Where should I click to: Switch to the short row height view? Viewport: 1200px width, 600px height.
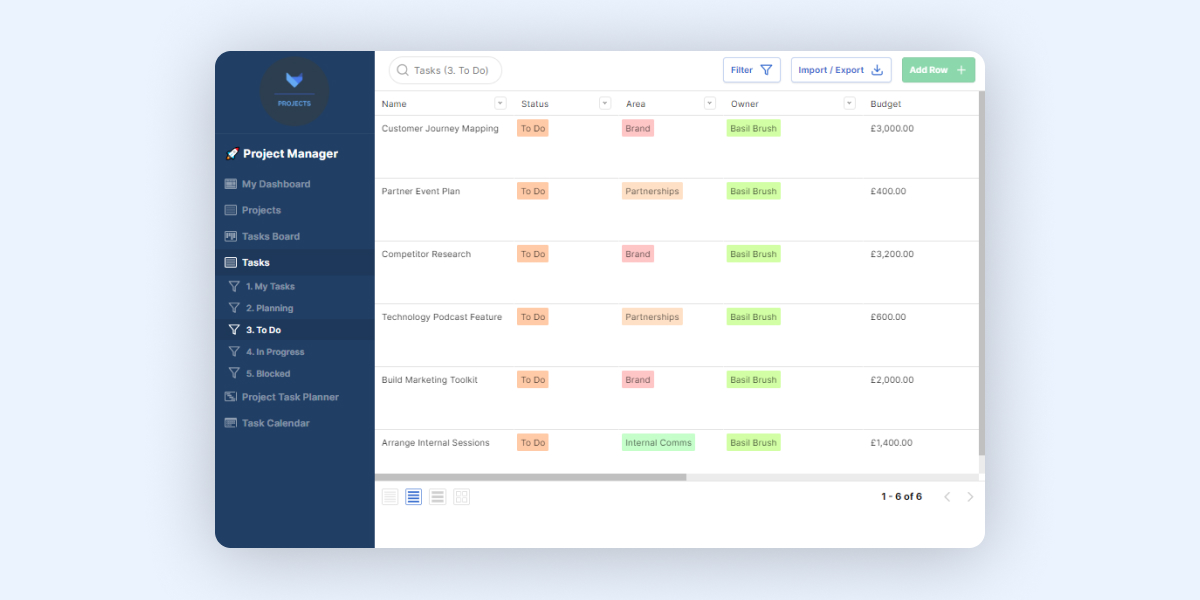tap(389, 496)
